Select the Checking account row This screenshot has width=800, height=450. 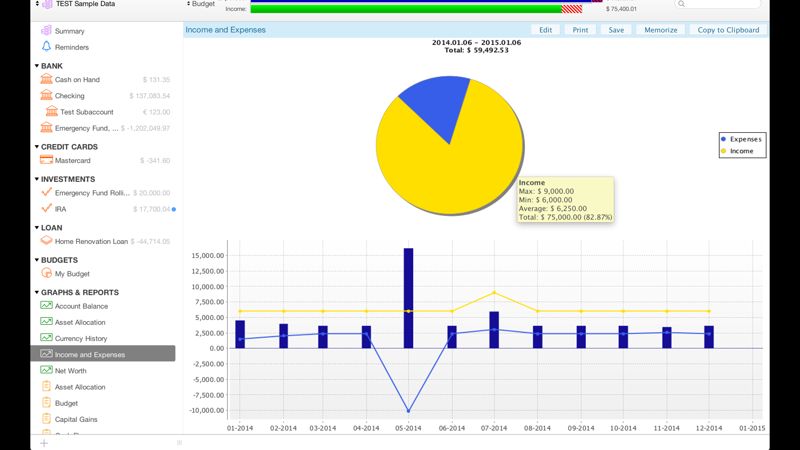pos(105,95)
